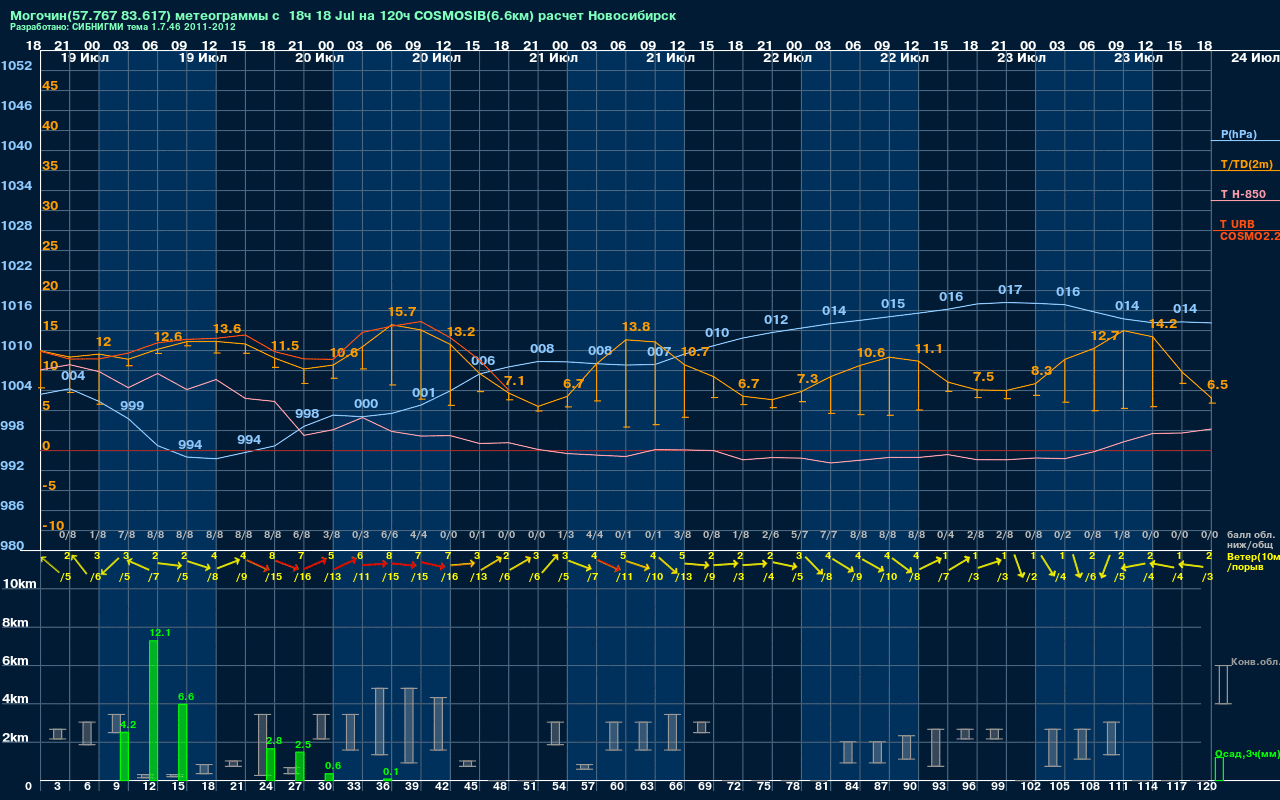Click the green precipitation bar legend symbol

tap(1218, 769)
